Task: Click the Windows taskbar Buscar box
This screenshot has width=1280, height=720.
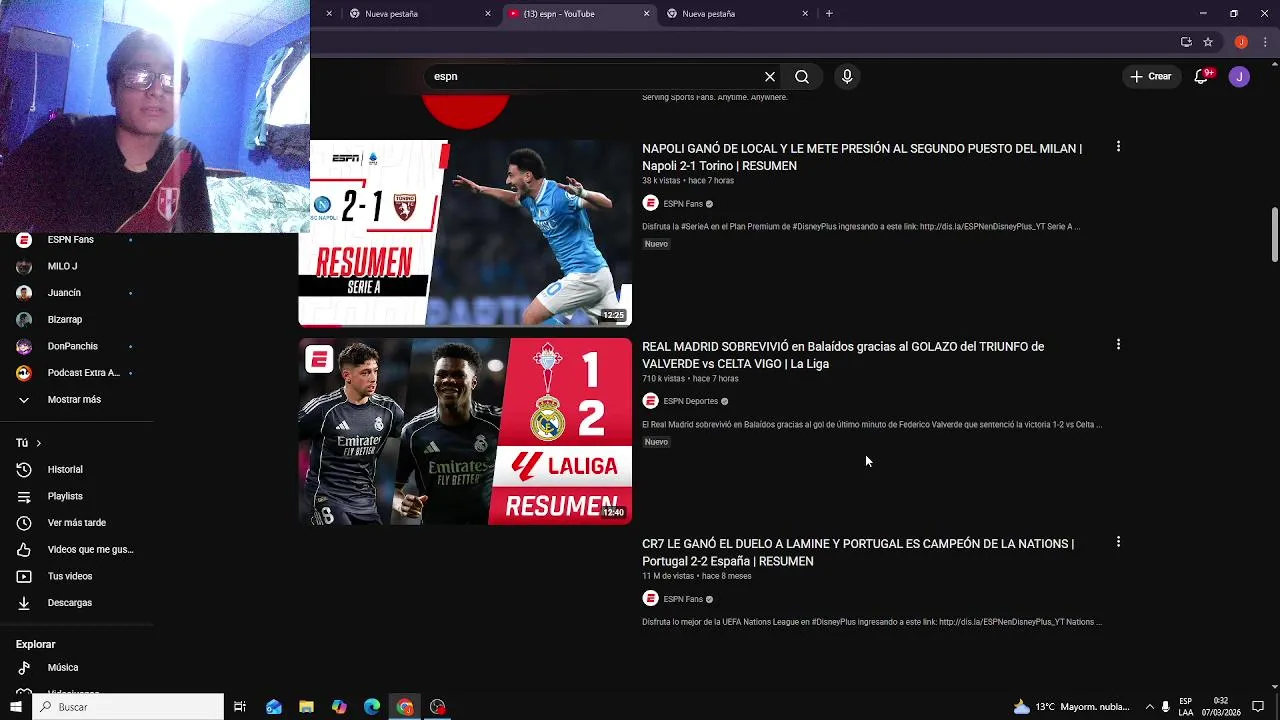Action: coord(128,707)
